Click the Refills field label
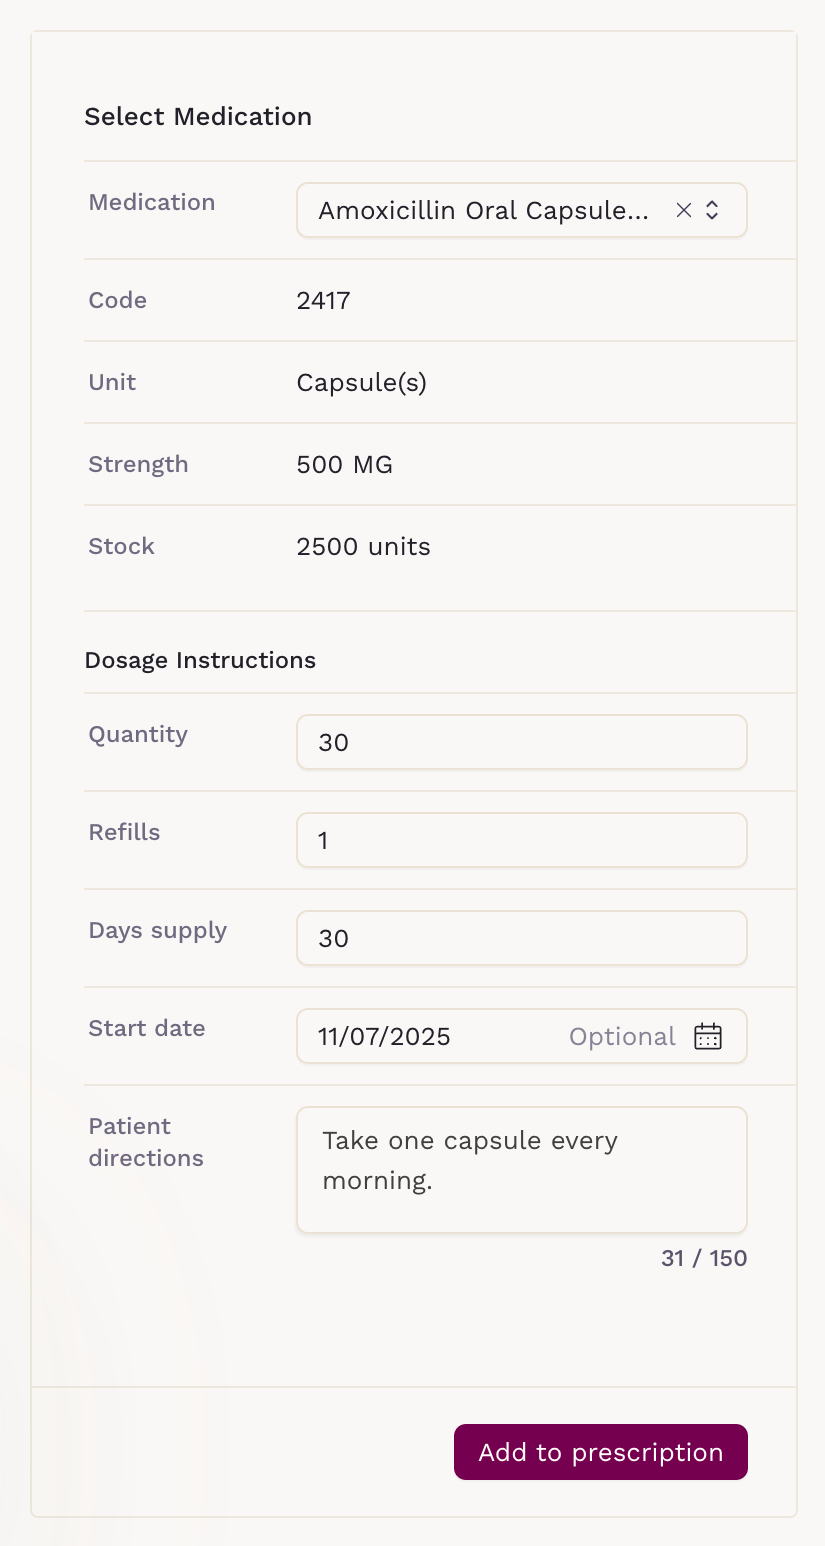Screen dimensions: 825x1546 tap(124, 832)
